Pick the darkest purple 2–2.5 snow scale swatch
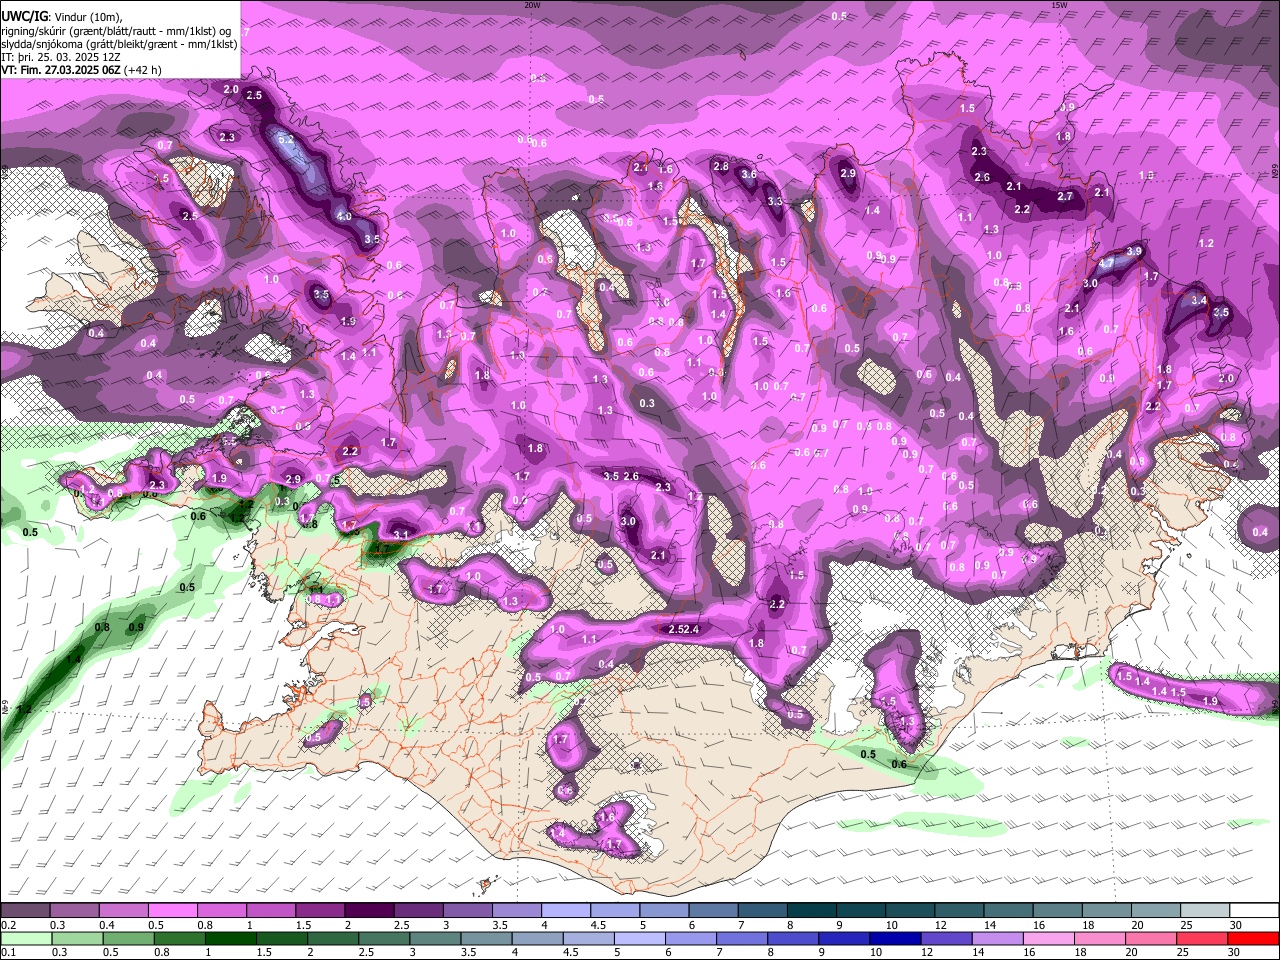1280x960 pixels. 368,911
